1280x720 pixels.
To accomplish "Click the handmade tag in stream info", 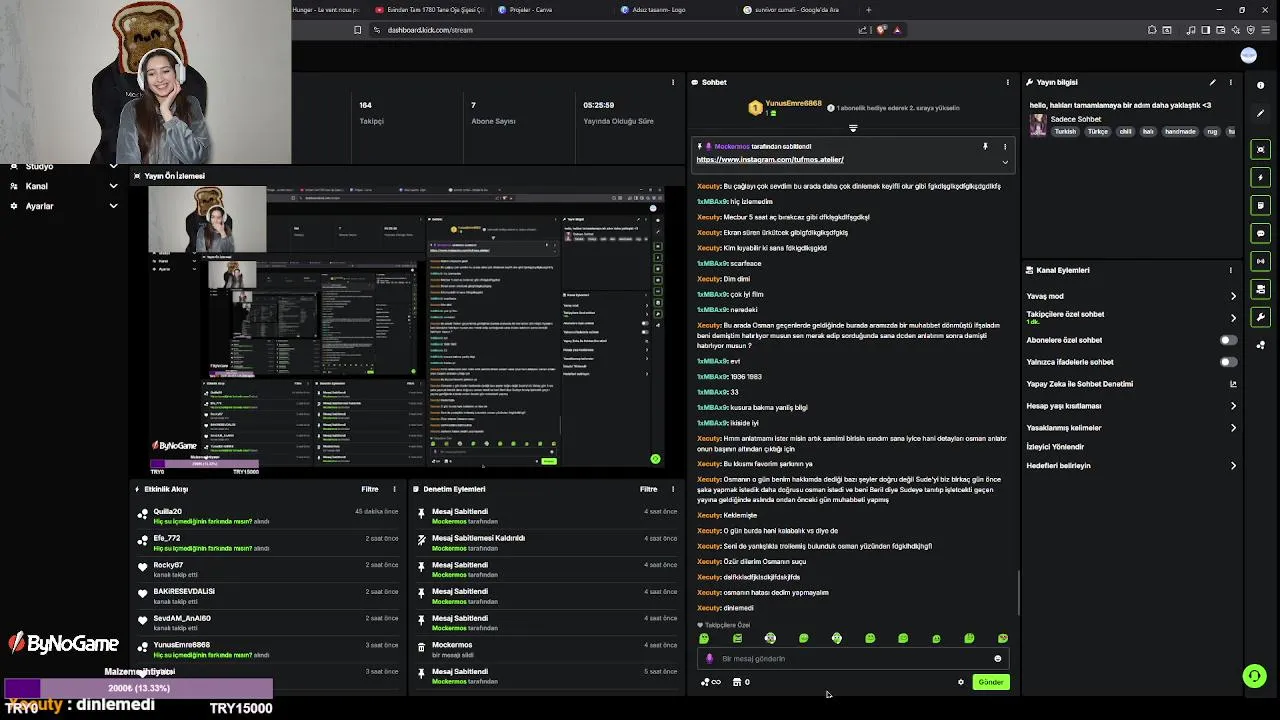I will pyautogui.click(x=1180, y=132).
